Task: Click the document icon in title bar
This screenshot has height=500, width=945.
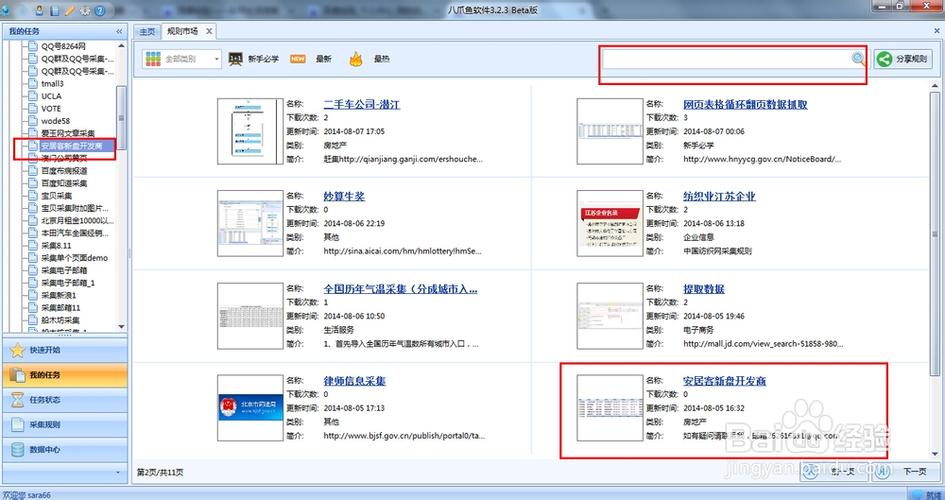Action: 55,10
